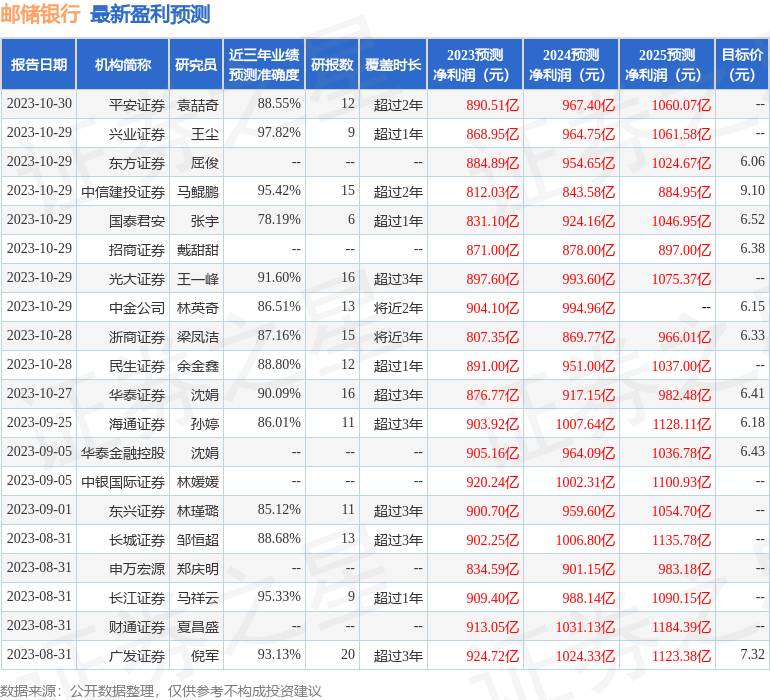The height and width of the screenshot is (700, 770).
Task: Click analyst name 张宇
Action: pyautogui.click(x=205, y=221)
